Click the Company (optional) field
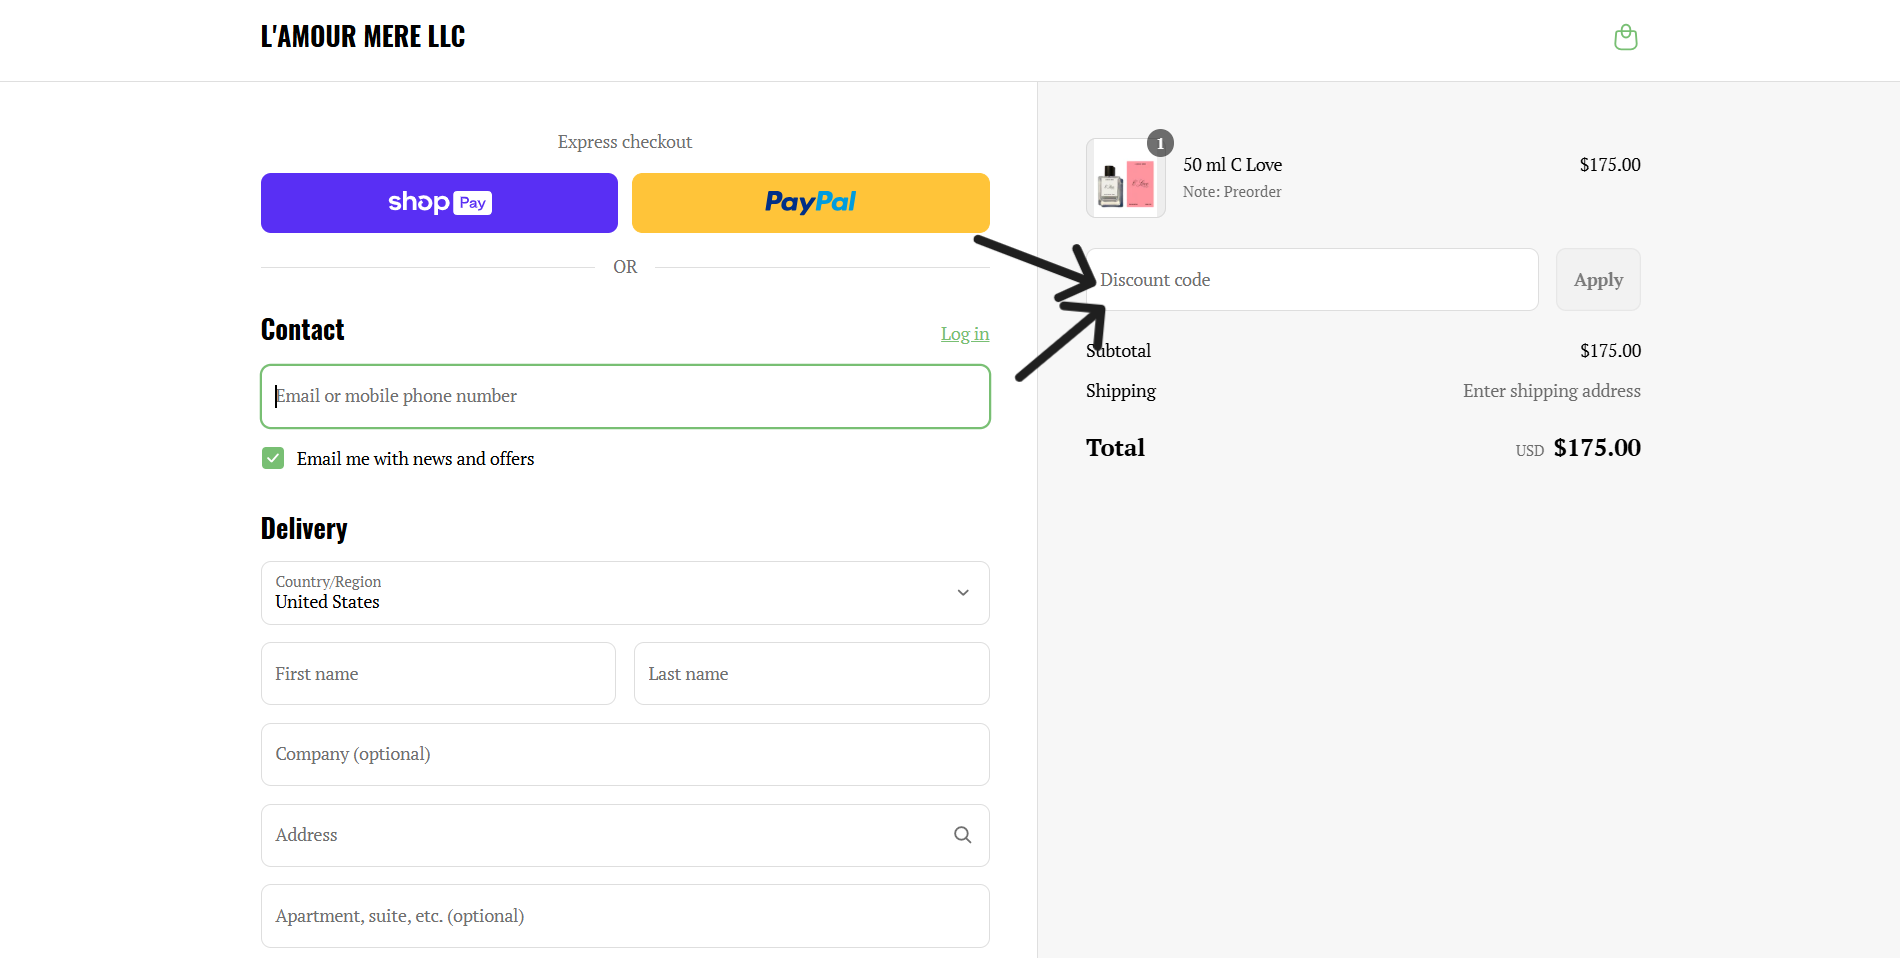 (x=625, y=754)
